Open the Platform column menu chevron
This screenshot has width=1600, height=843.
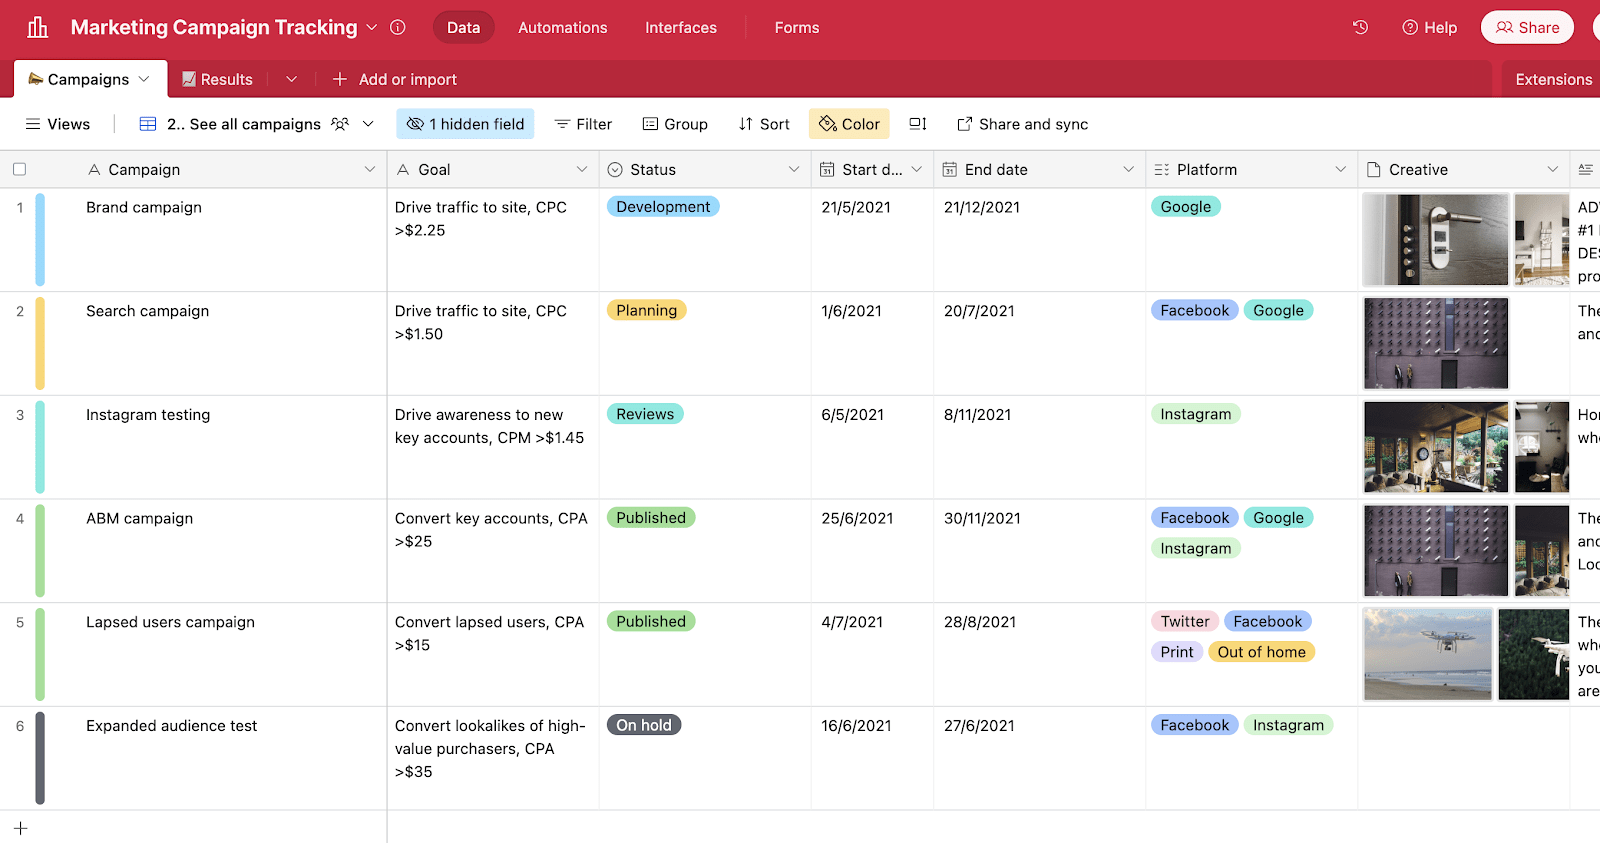[1340, 170]
